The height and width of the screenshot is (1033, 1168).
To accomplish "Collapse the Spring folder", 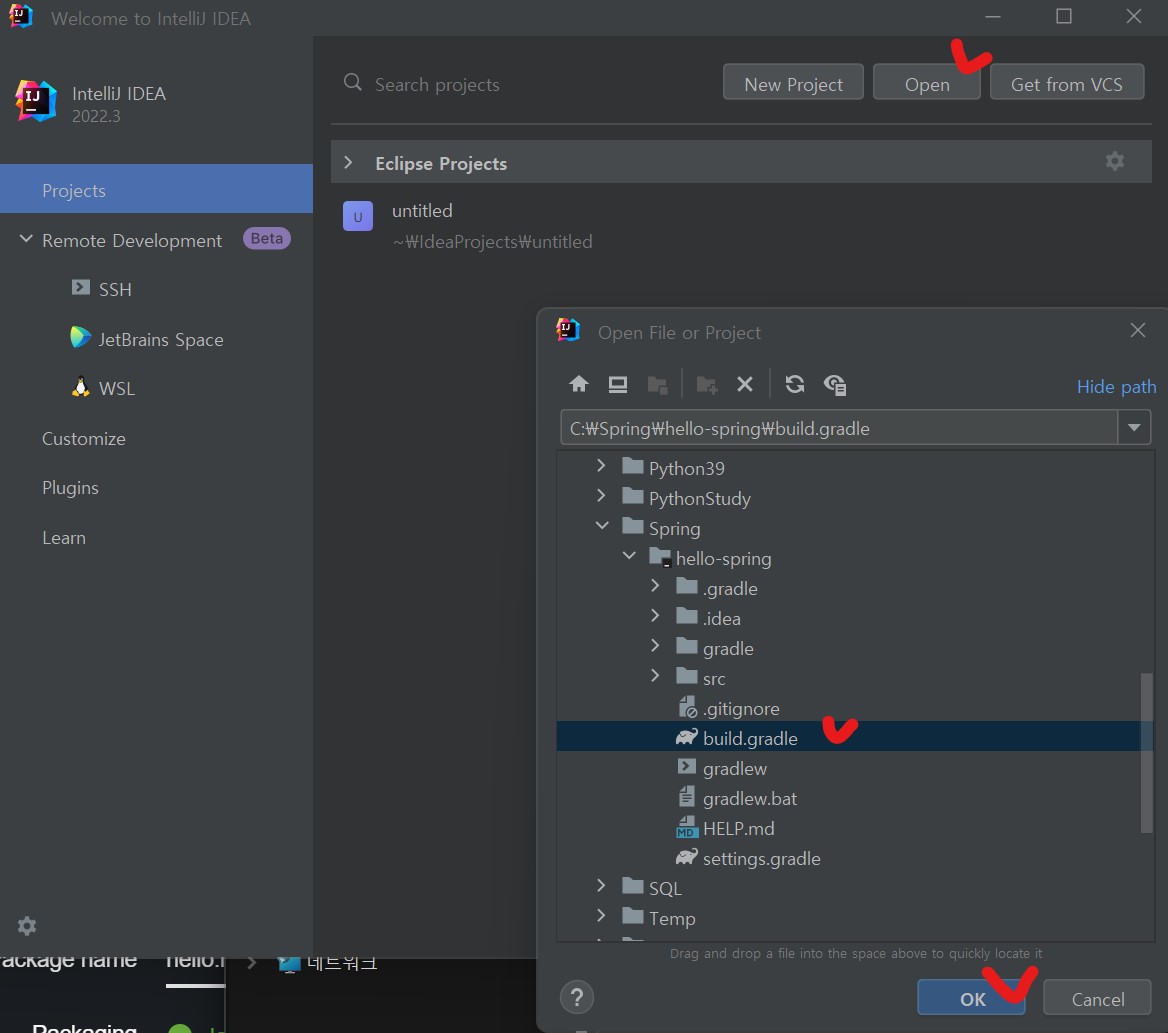I will click(x=602, y=526).
